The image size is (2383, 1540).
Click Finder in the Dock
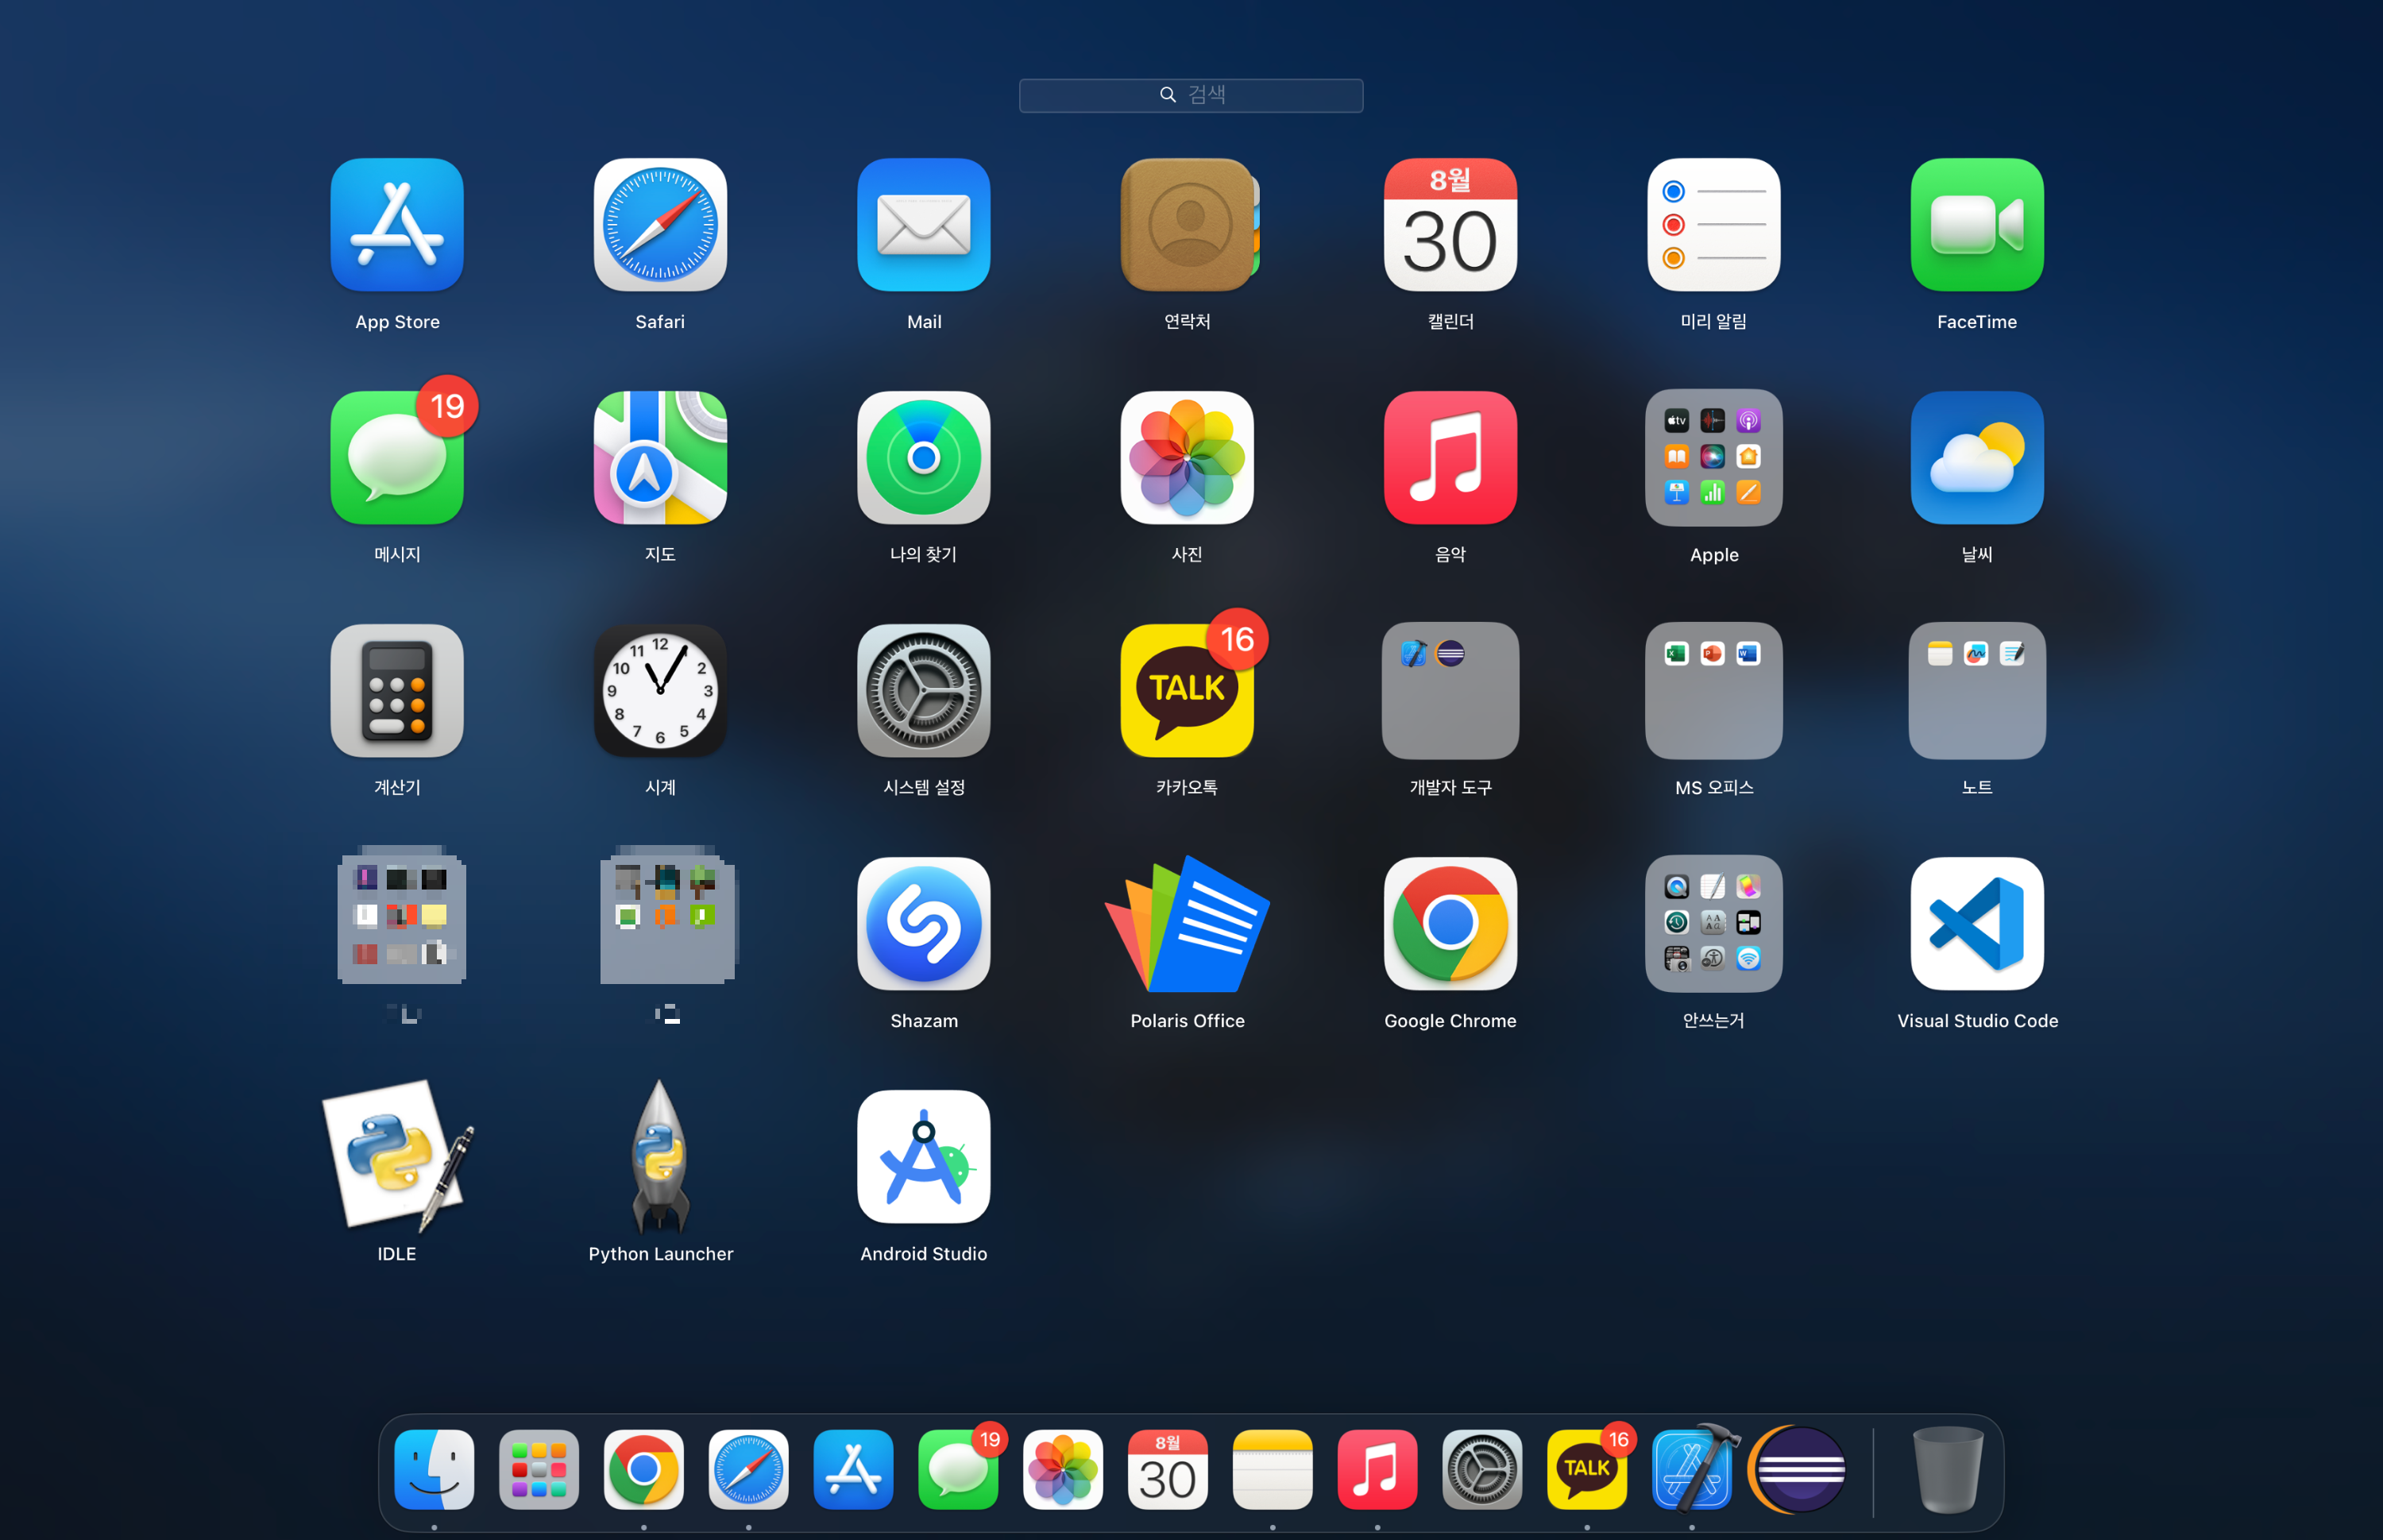pyautogui.click(x=434, y=1469)
